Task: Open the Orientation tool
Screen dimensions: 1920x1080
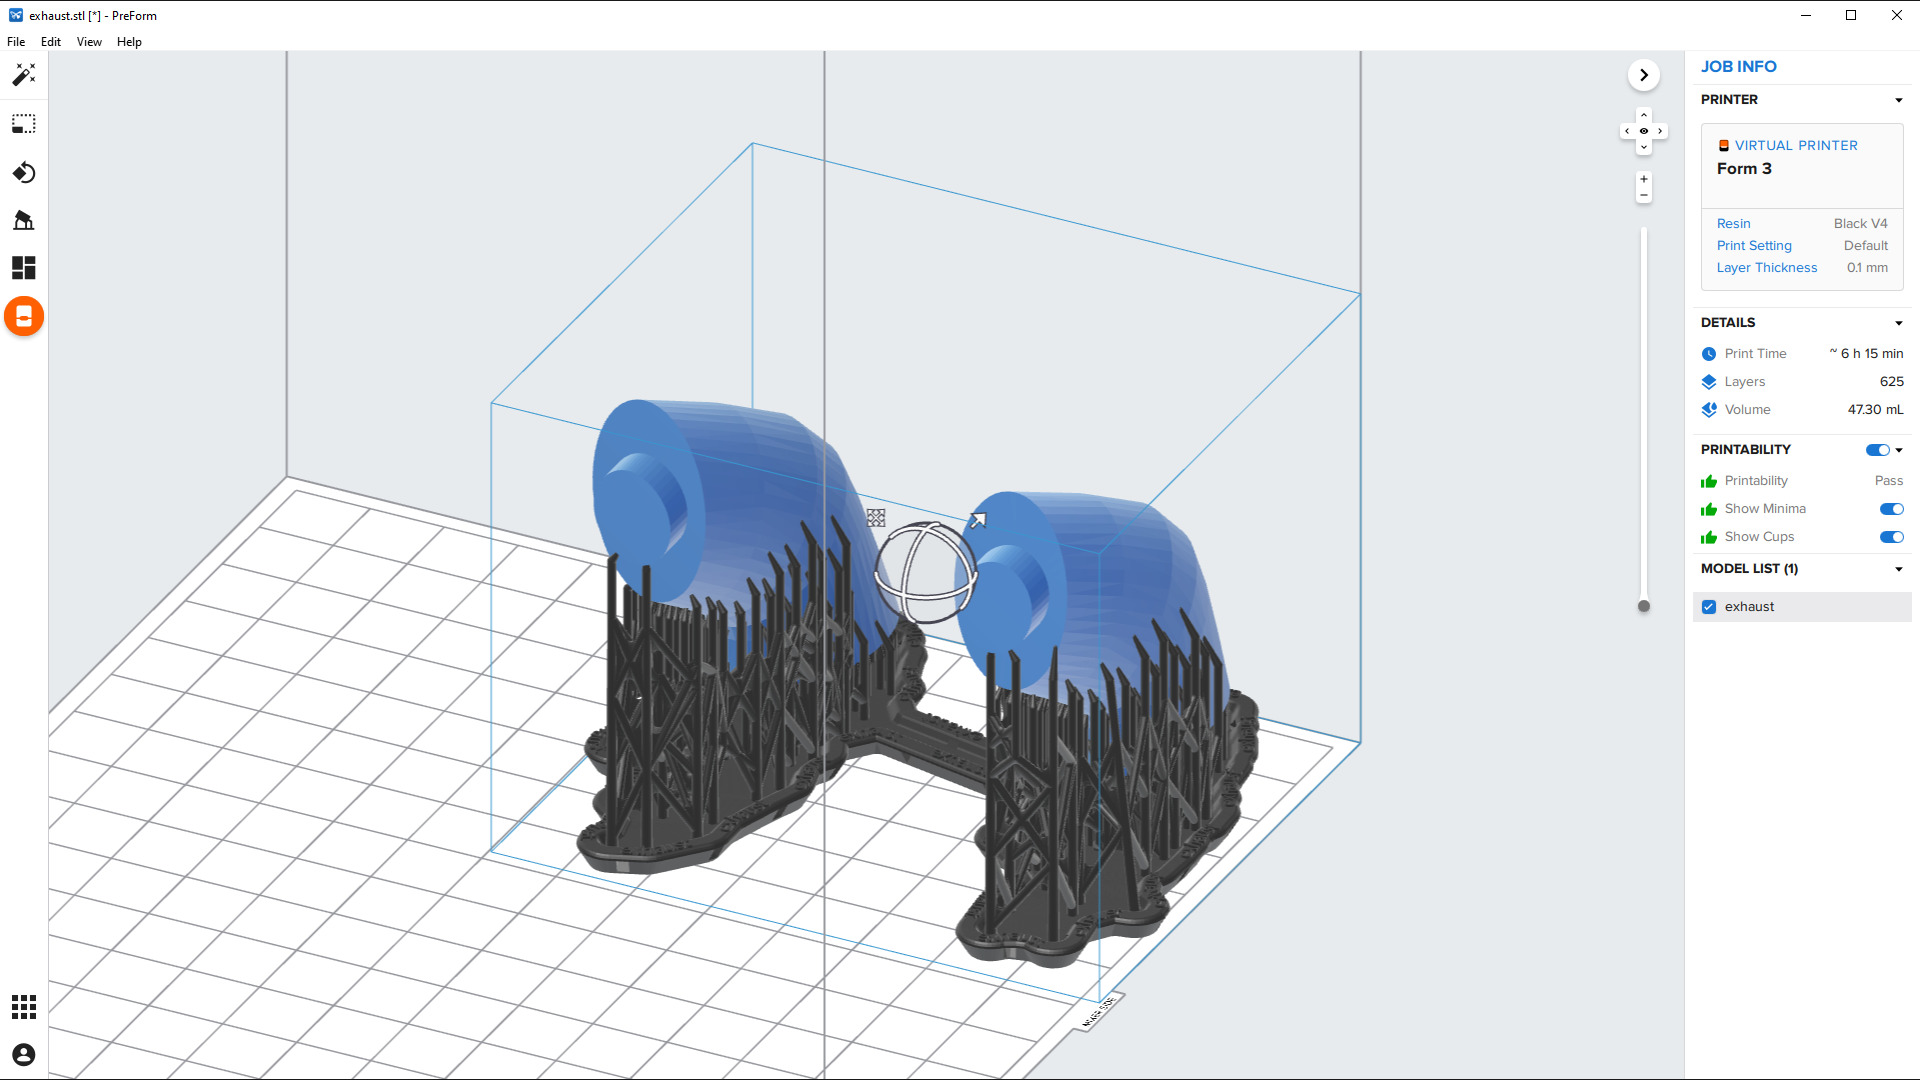Action: pos(24,173)
